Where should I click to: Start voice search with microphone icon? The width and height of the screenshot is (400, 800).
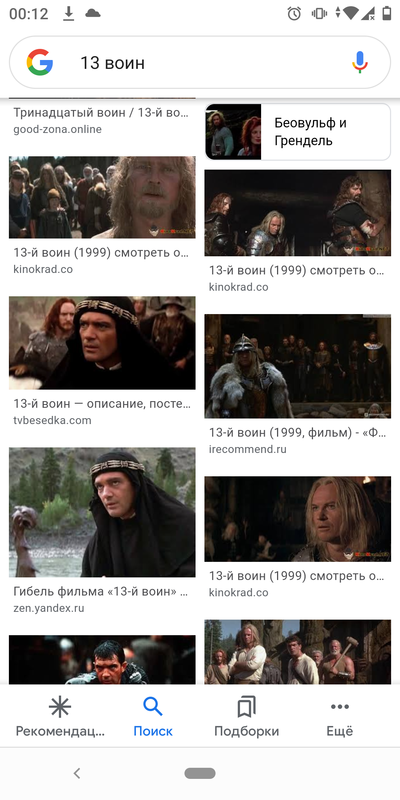(360, 62)
